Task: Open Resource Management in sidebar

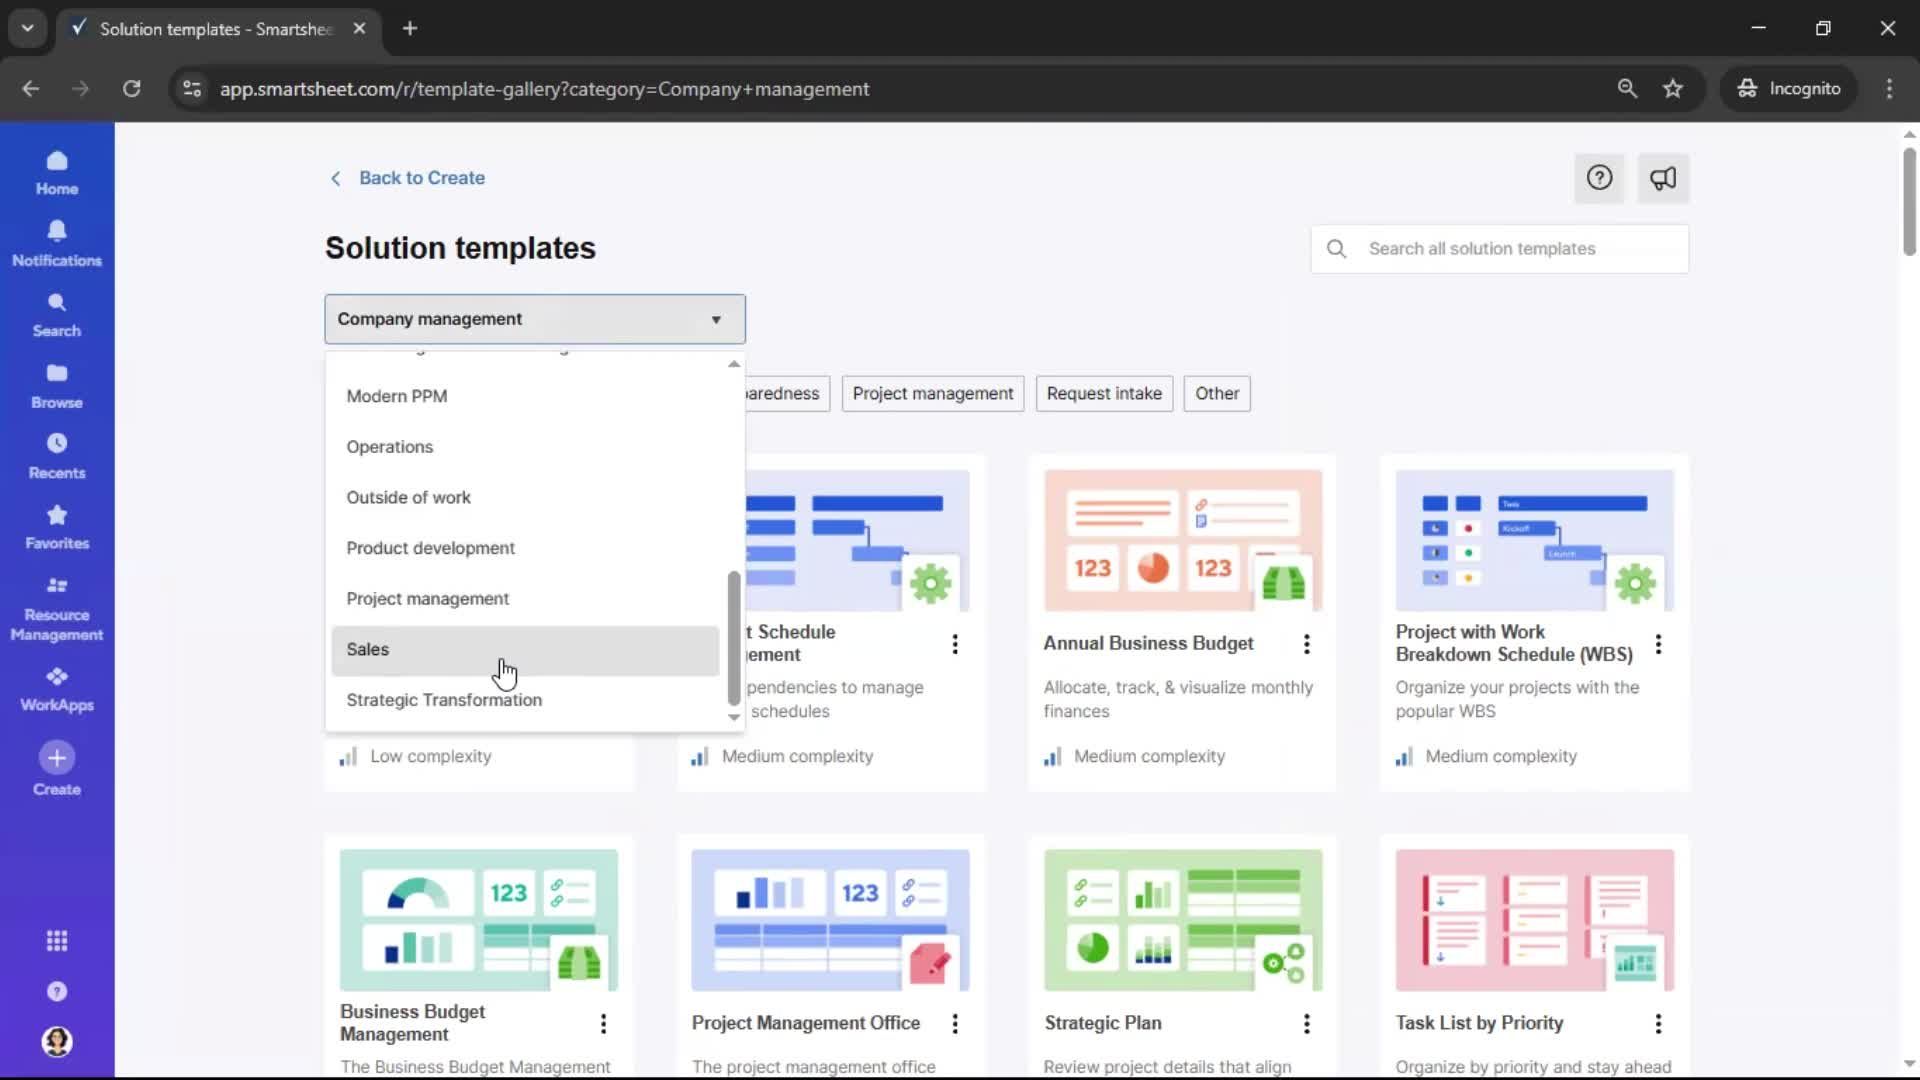Action: tap(57, 608)
